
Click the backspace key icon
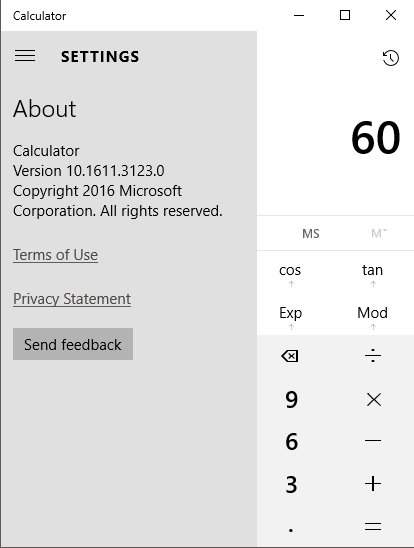point(290,356)
